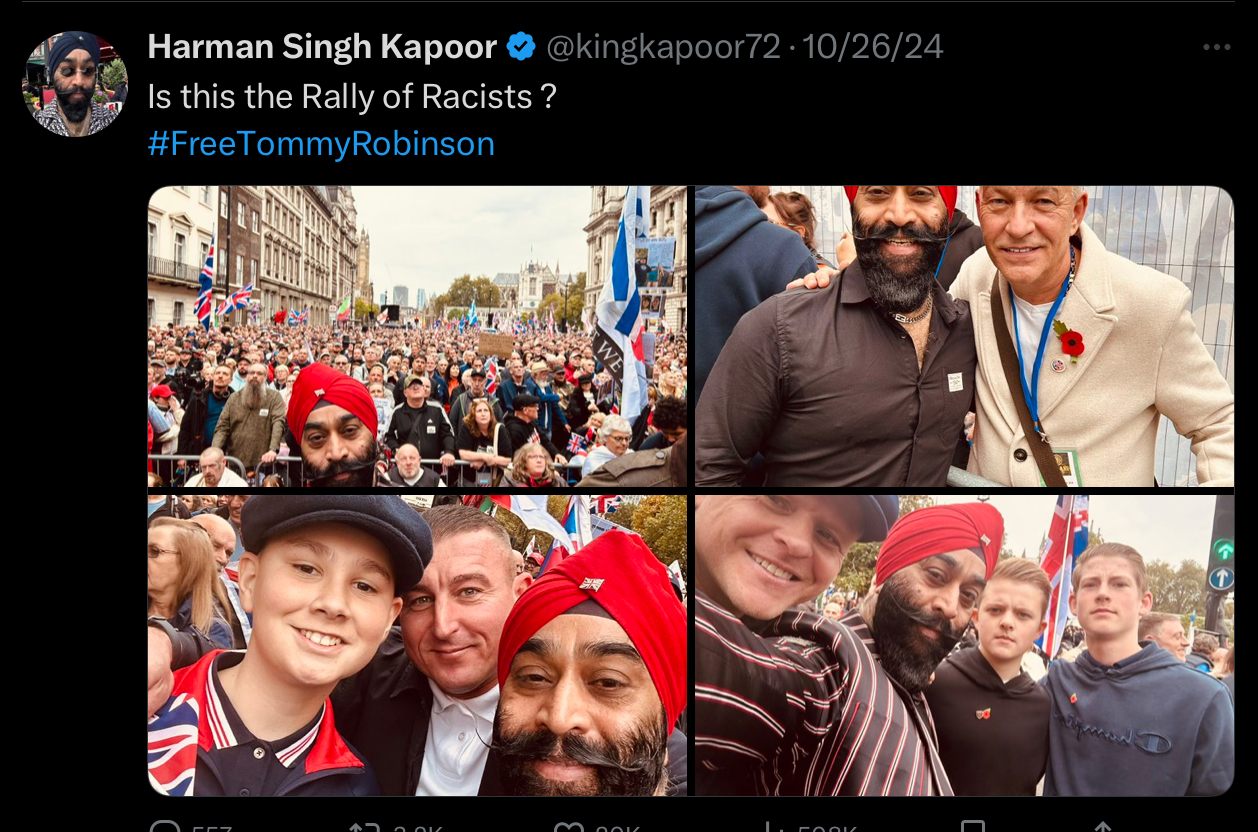Image resolution: width=1258 pixels, height=832 pixels.
Task: Visit the @kingkapoor72 handle link
Action: pyautogui.click(x=663, y=46)
